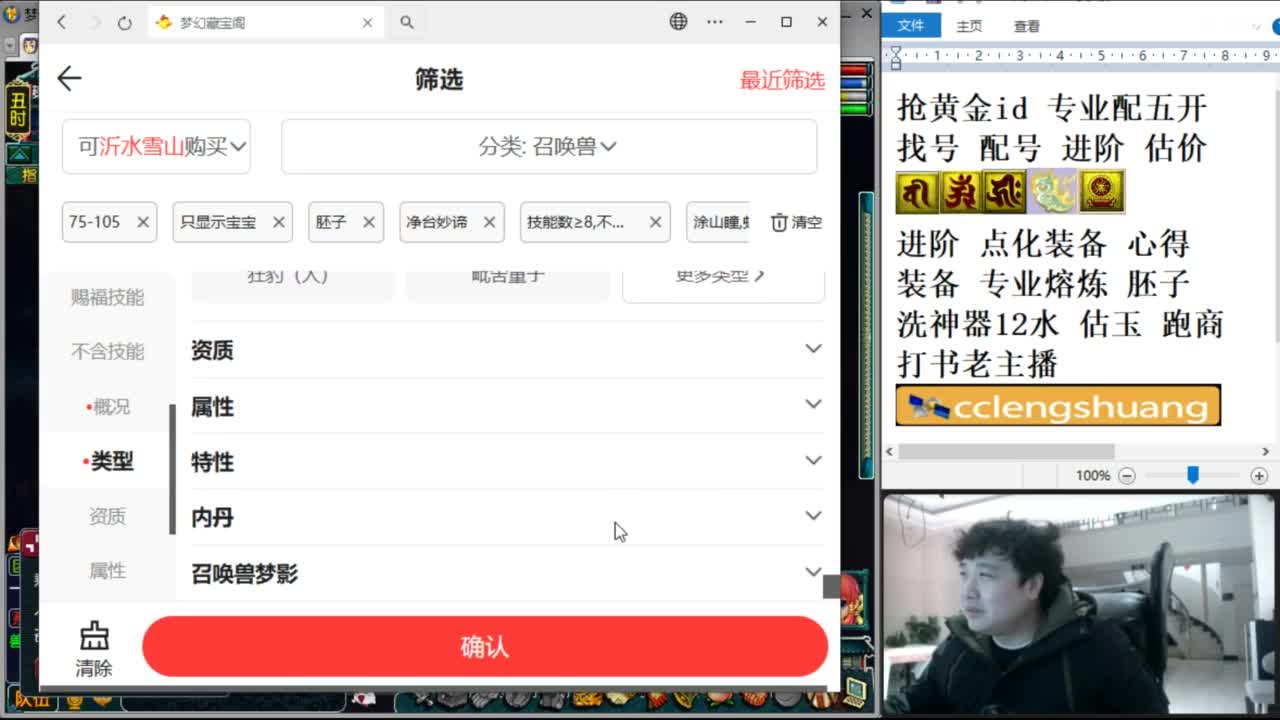This screenshot has width=1280, height=720.
Task: Select 概况 in the left sidebar
Action: point(107,407)
